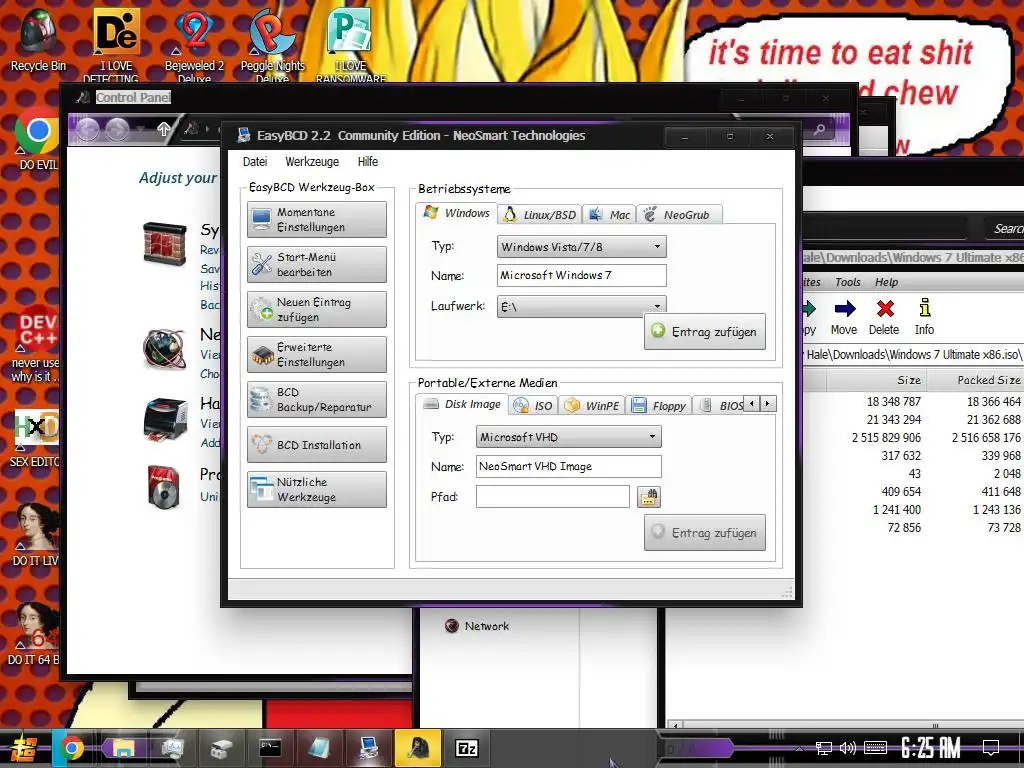Open the I LOVE RANSOMWARE desktop icon
Screen dimensions: 1024x768
(351, 46)
